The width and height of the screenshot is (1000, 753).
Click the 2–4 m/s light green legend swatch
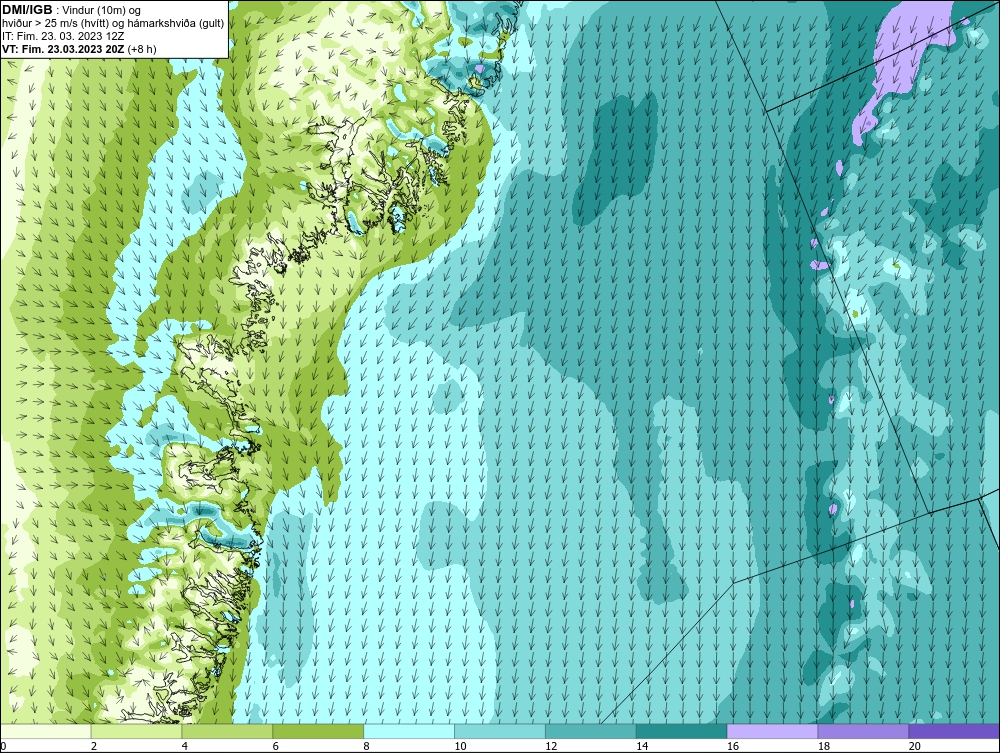136,731
